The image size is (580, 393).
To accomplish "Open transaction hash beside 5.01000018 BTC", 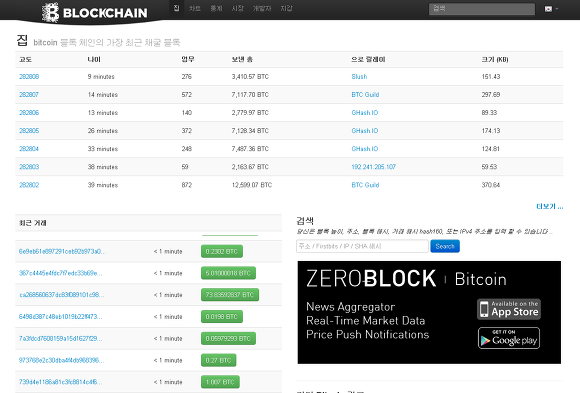I will tap(61, 273).
